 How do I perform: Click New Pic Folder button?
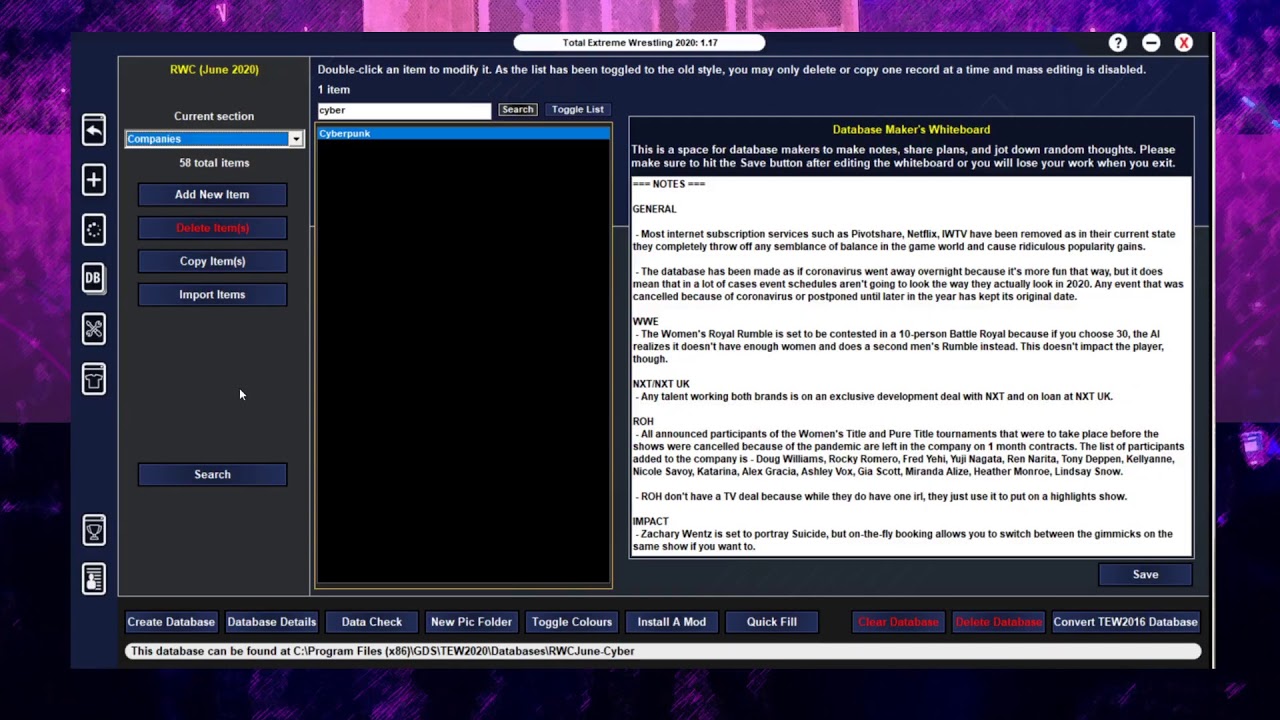(x=471, y=622)
